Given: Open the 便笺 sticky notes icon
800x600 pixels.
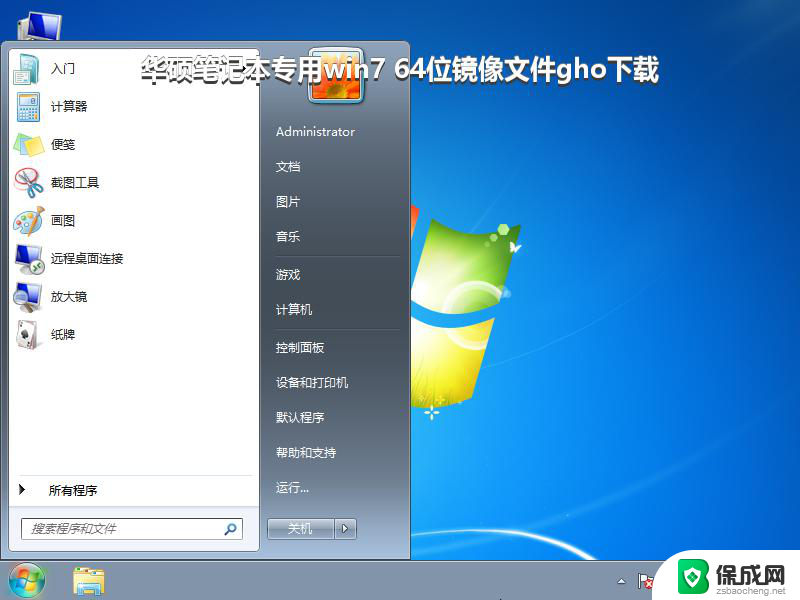Looking at the screenshot, I should click(28, 144).
